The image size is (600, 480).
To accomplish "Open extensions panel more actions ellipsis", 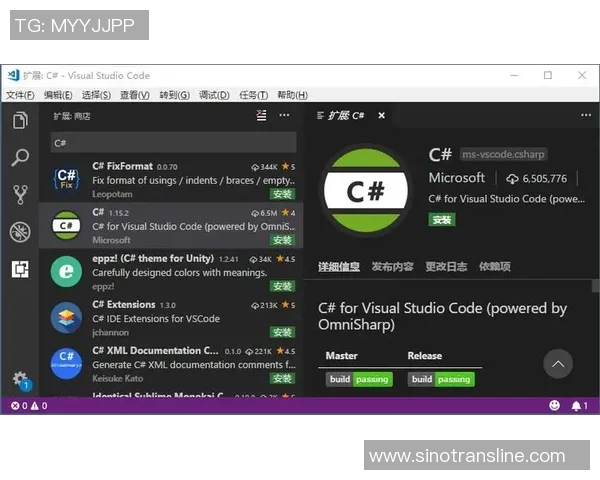I will [284, 115].
